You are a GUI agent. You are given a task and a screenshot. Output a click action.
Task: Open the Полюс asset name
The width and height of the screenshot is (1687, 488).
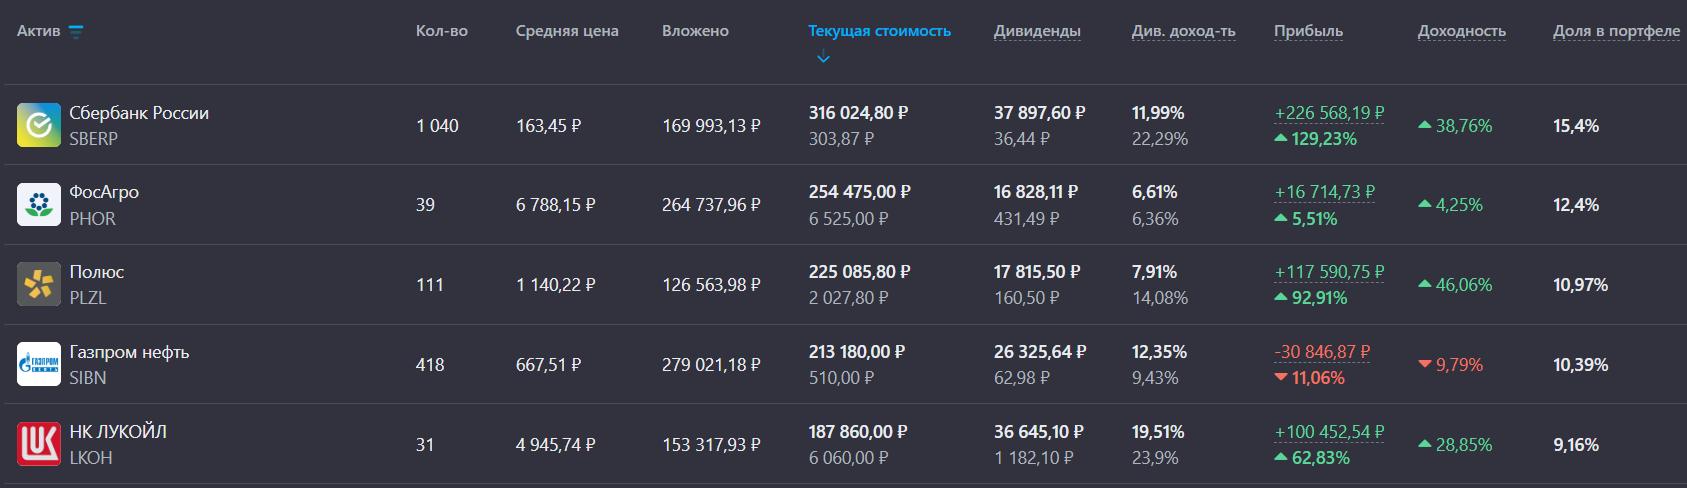(97, 272)
